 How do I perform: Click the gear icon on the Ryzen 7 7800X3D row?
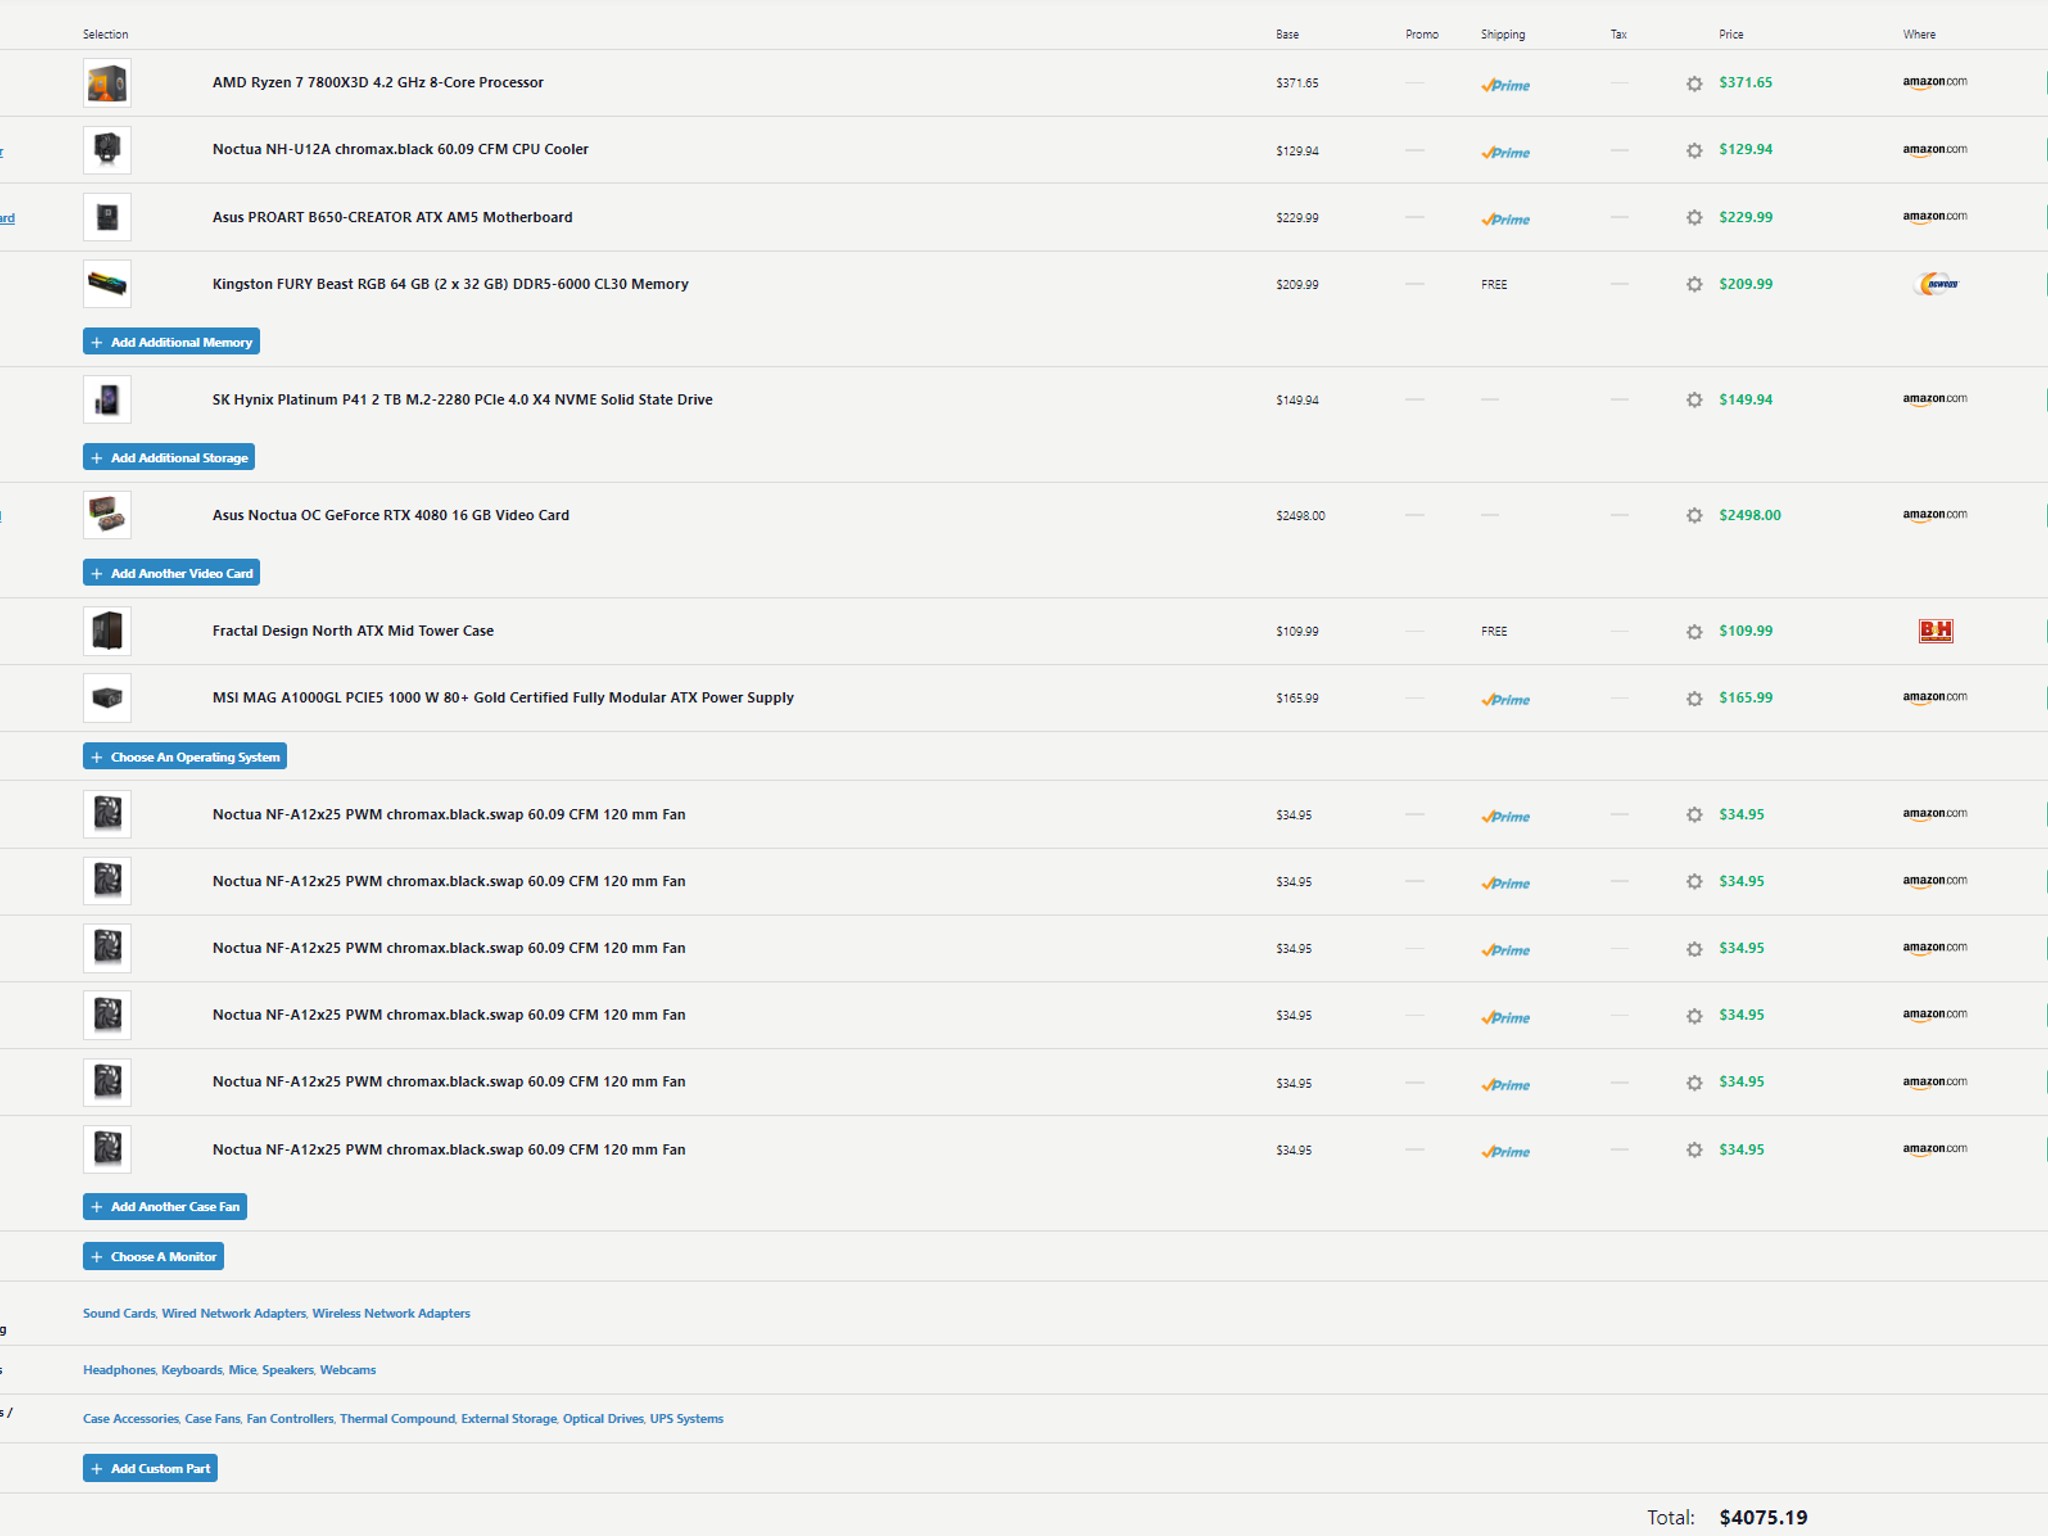pyautogui.click(x=1694, y=84)
